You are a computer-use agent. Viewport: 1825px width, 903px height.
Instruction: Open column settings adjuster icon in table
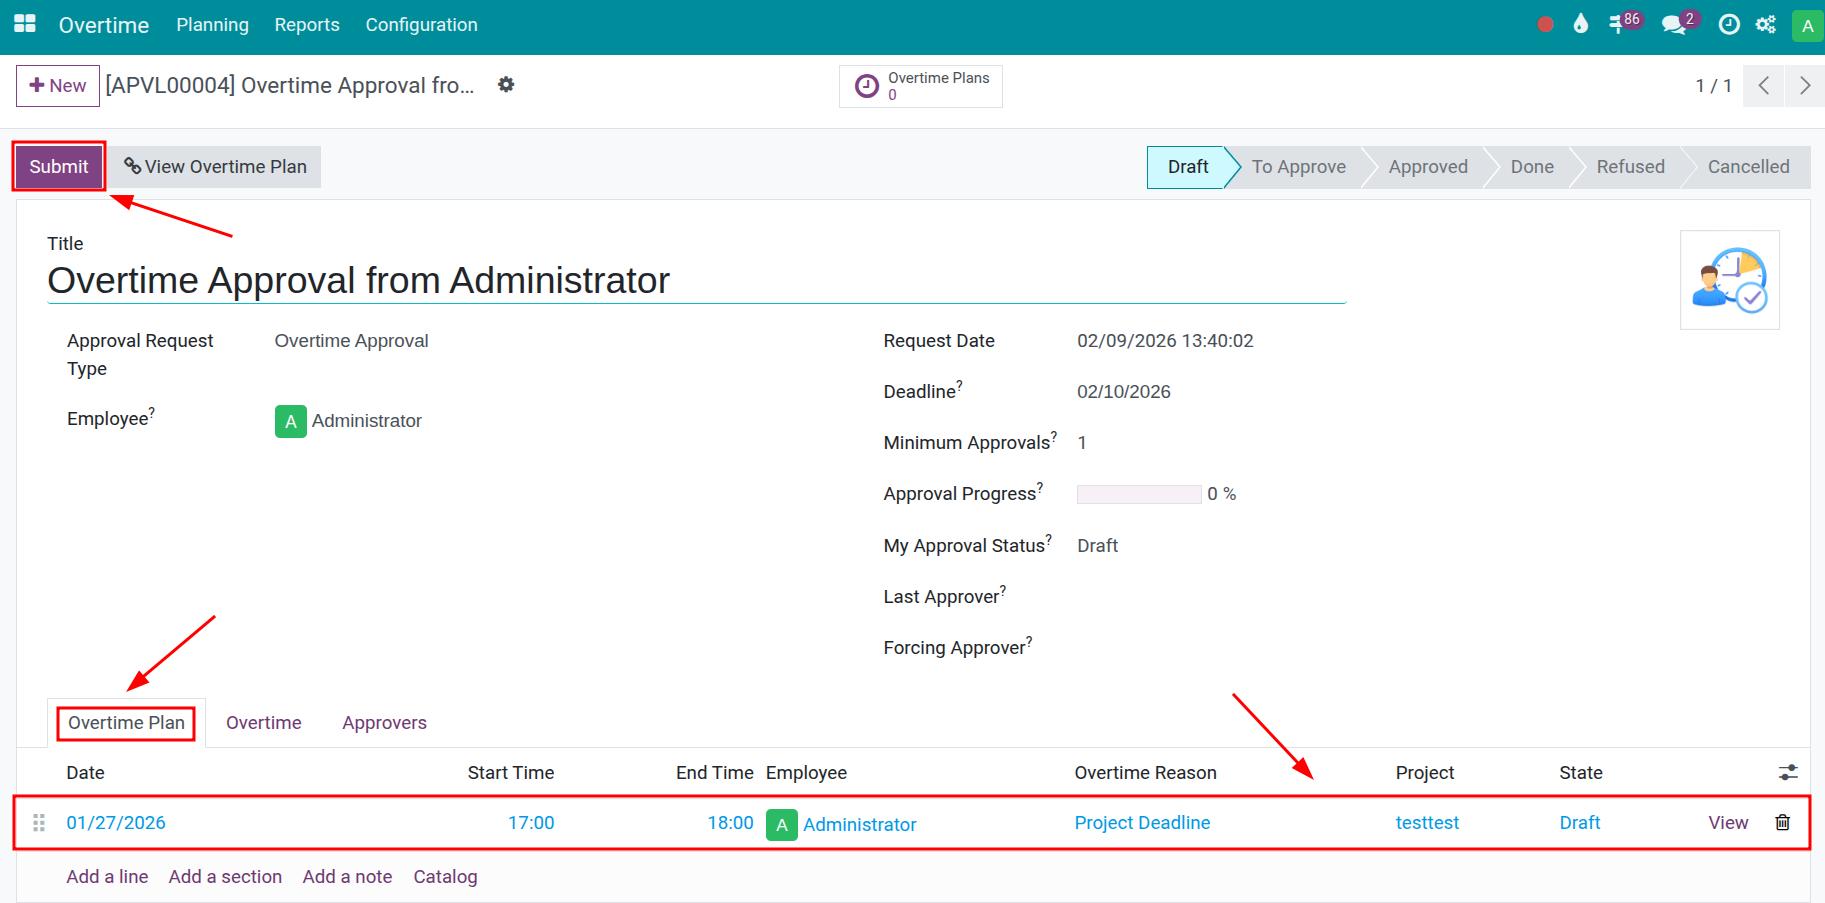1787,772
